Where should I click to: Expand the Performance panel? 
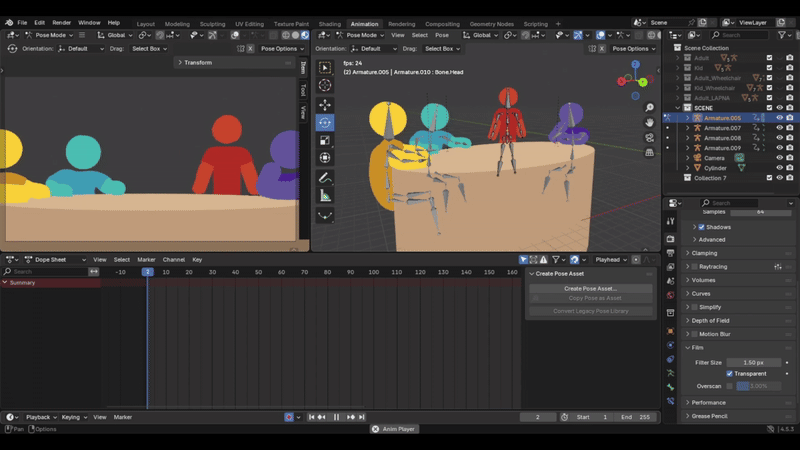[x=709, y=402]
